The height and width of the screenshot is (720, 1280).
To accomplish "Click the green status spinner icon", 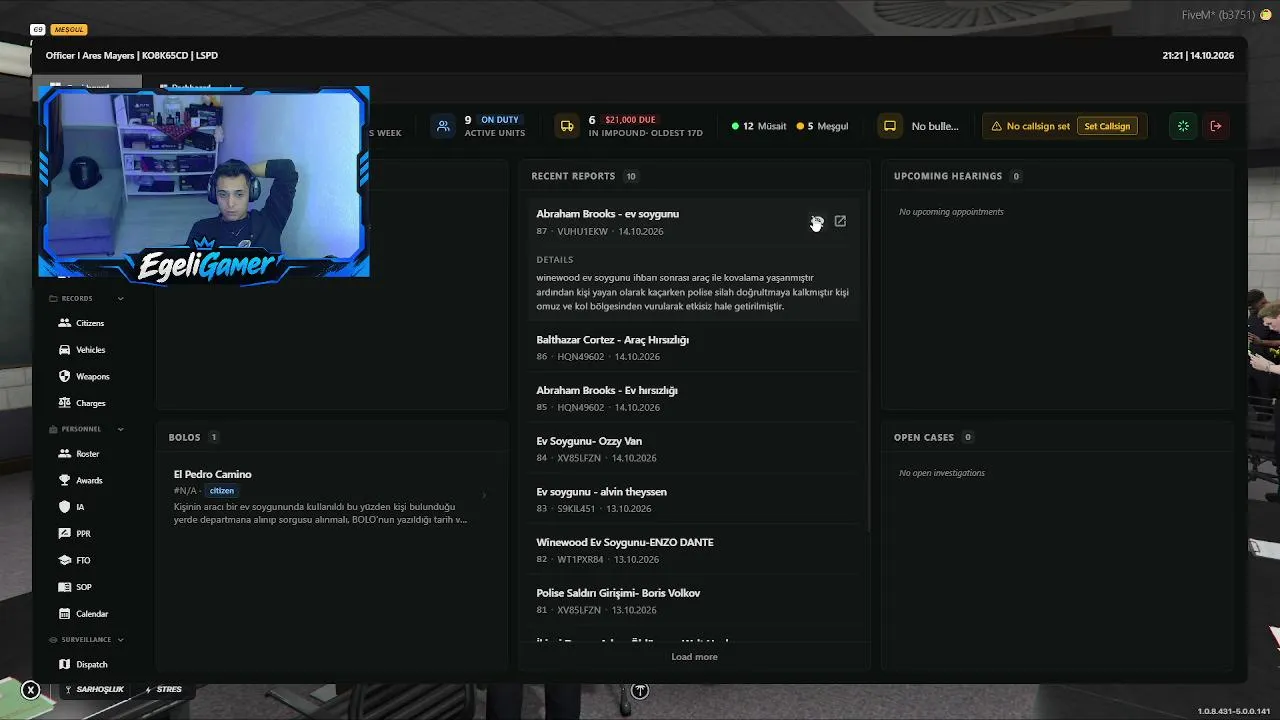I will point(1183,126).
